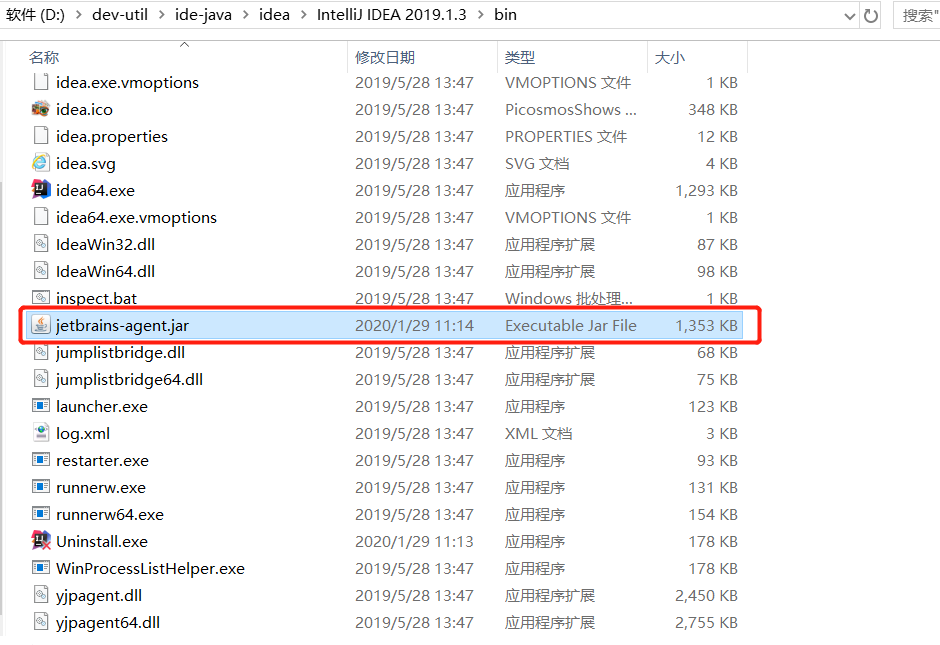Click the SVG 文档 type cell
This screenshot has width=940, height=645.
coord(537,164)
